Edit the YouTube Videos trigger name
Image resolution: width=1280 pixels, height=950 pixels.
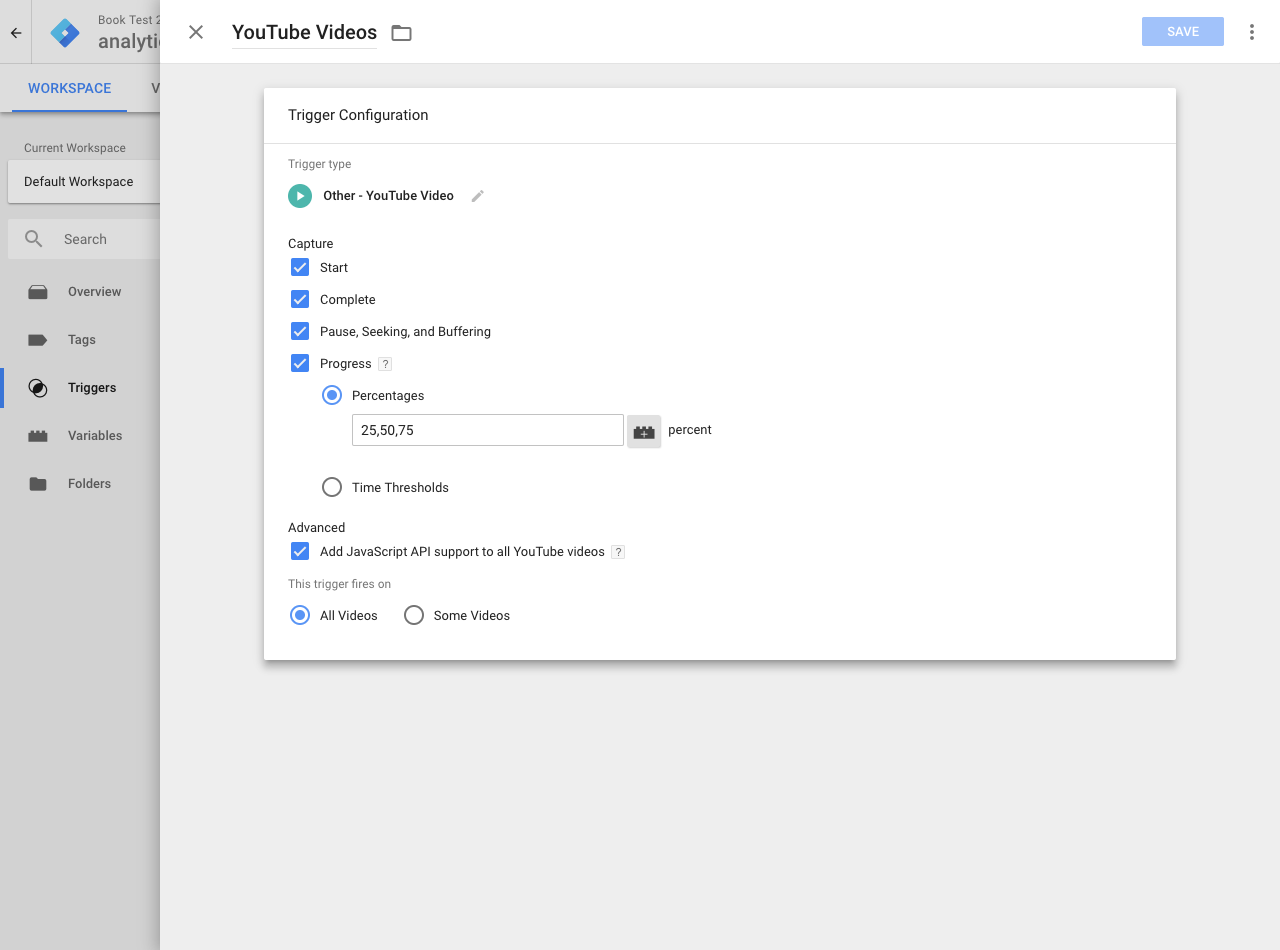pos(304,32)
